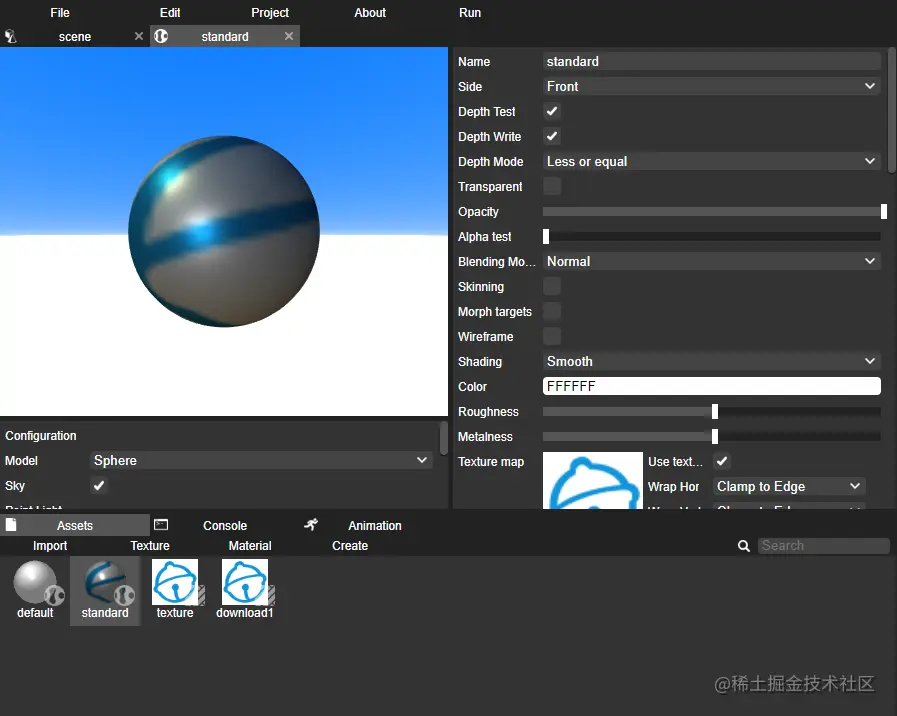This screenshot has height=716, width=897.
Task: Click the standard material tab icon
Action: coord(161,36)
